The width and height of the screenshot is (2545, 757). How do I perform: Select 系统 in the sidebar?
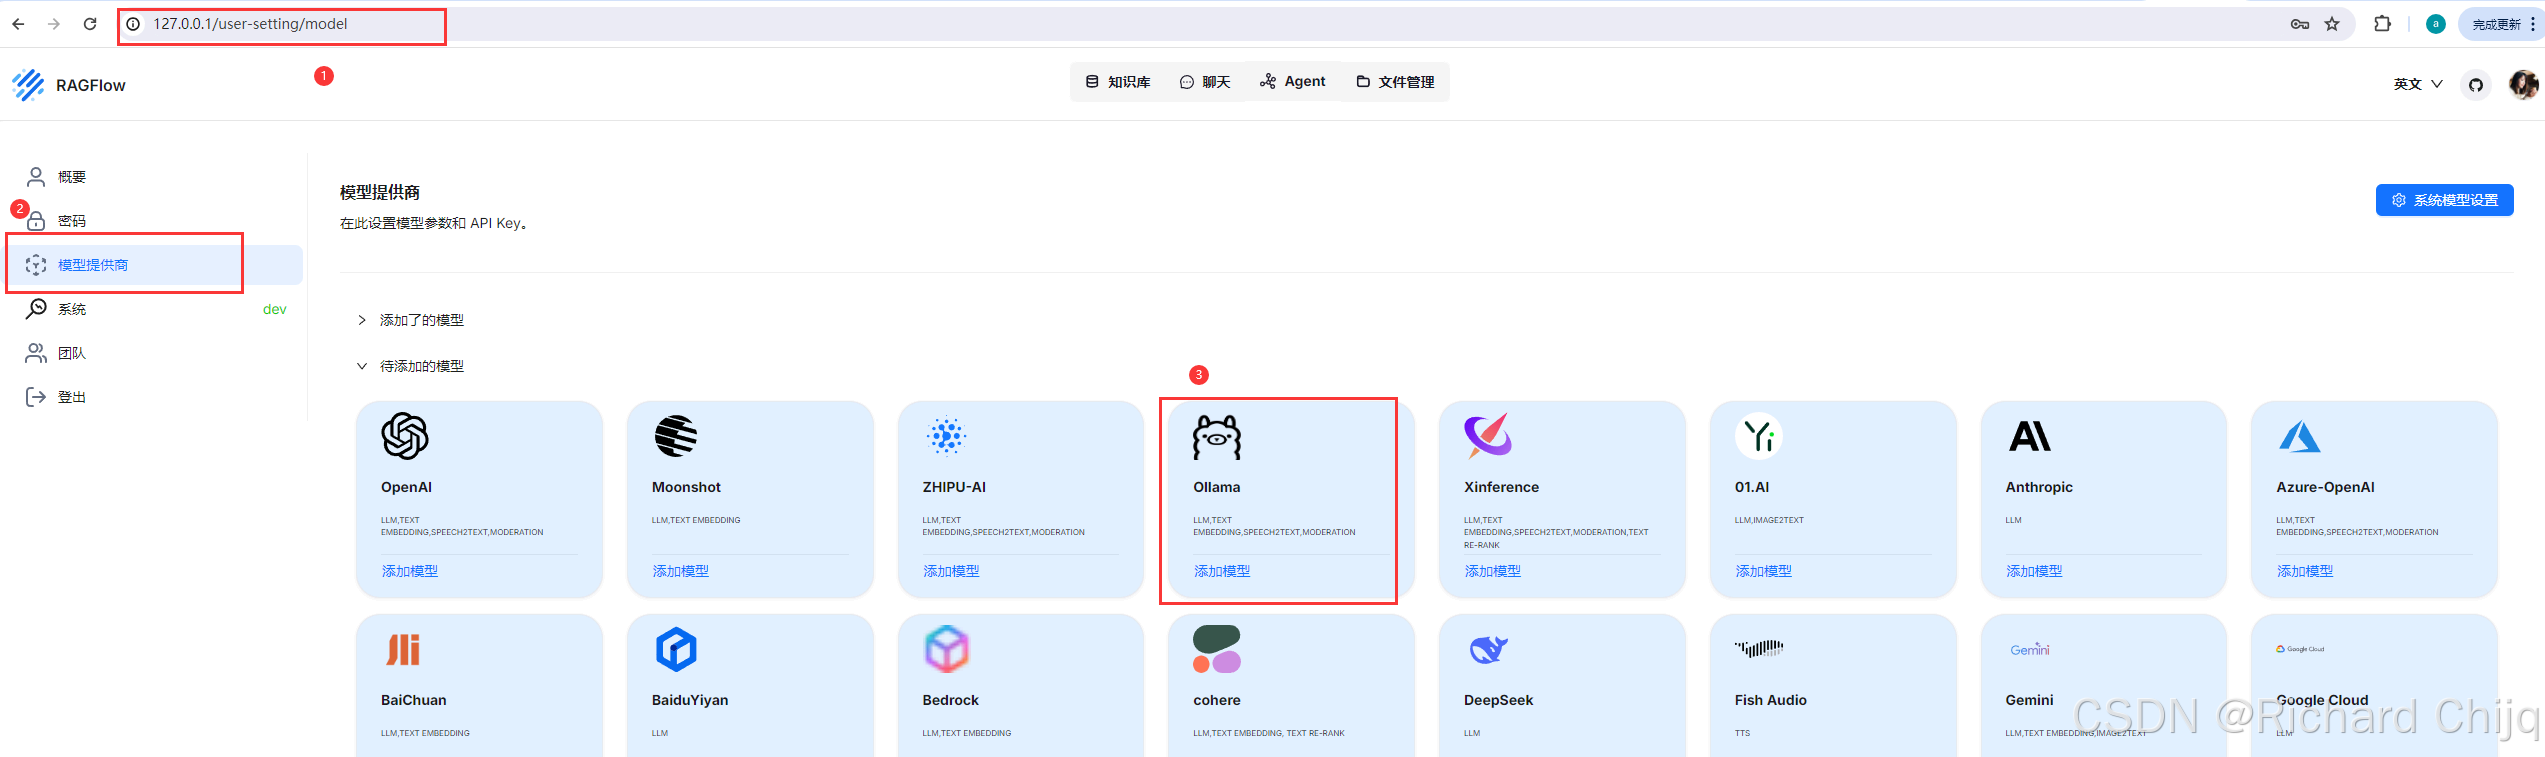click(x=155, y=309)
